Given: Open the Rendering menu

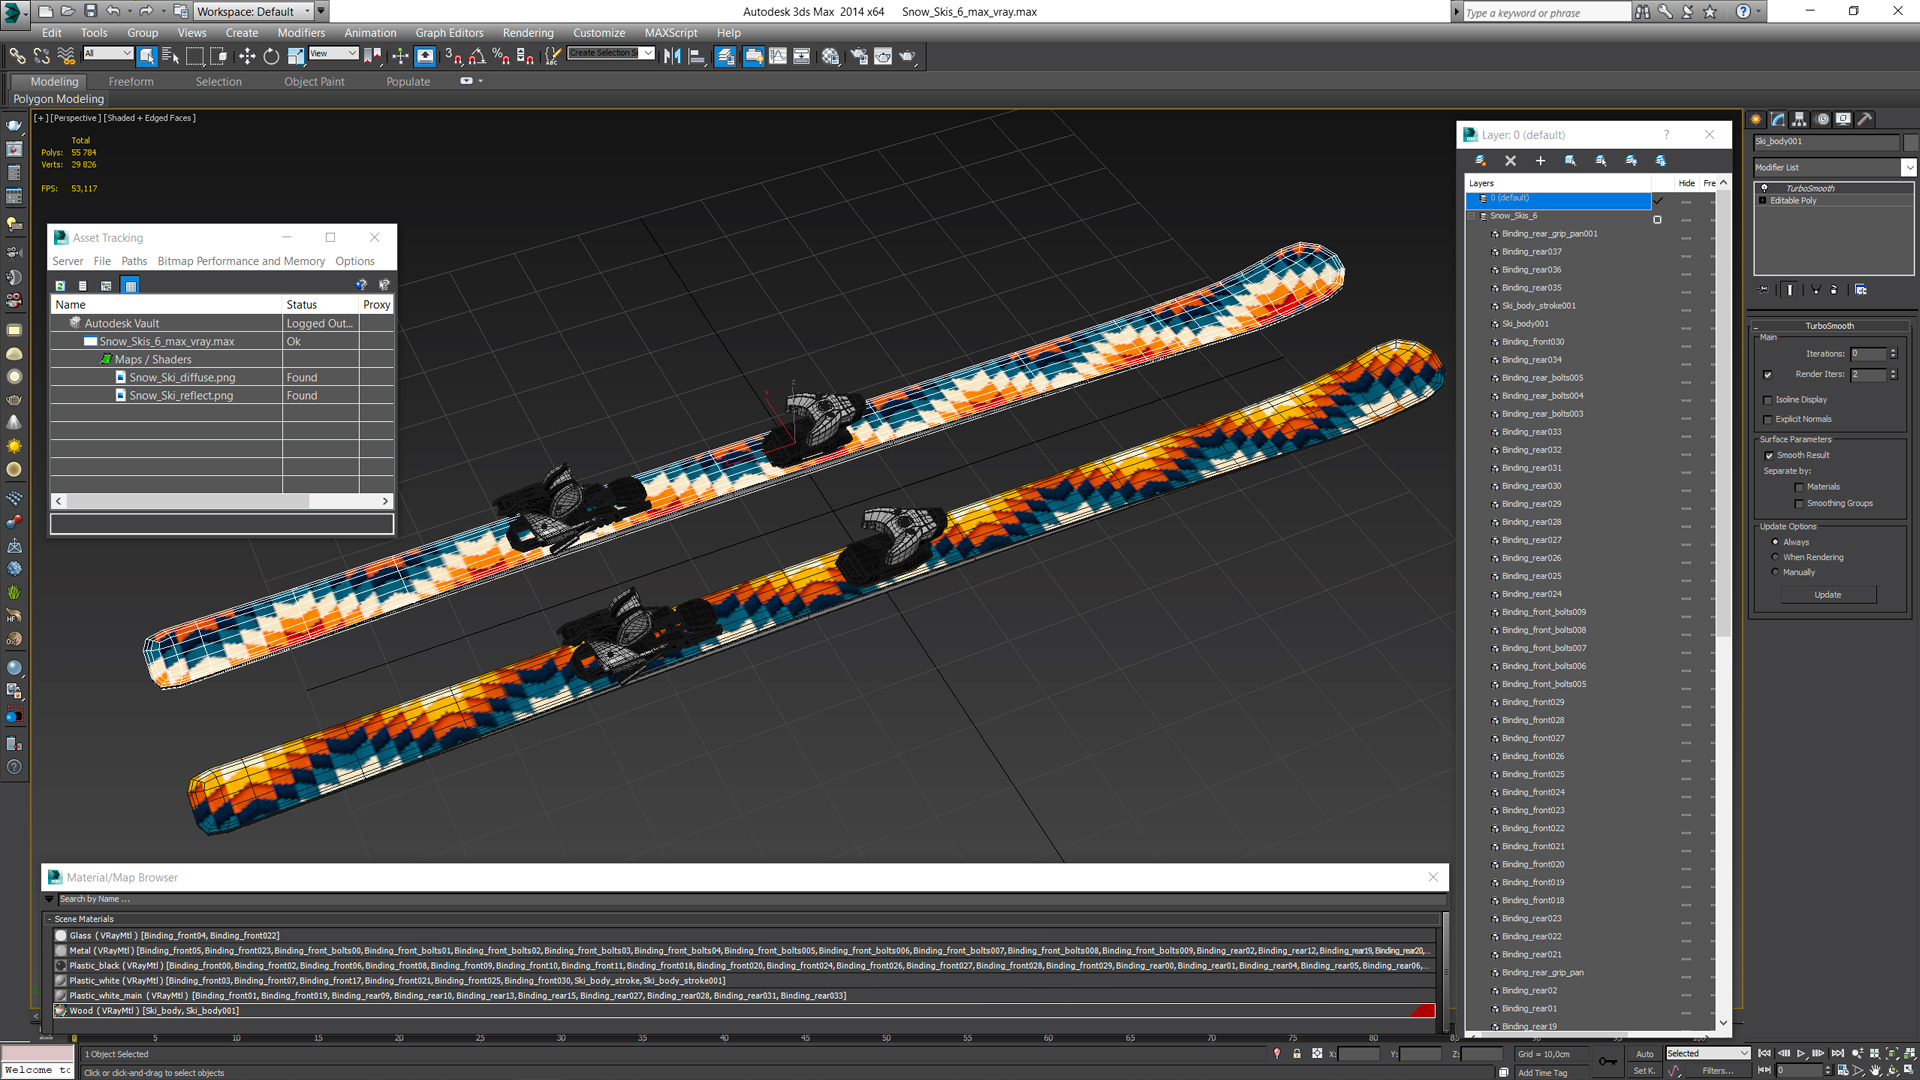Looking at the screenshot, I should click(528, 33).
